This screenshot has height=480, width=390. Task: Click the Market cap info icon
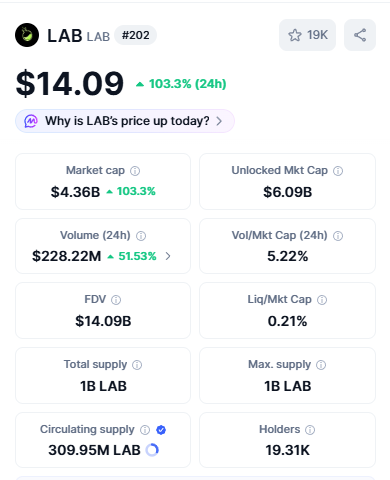tap(135, 171)
